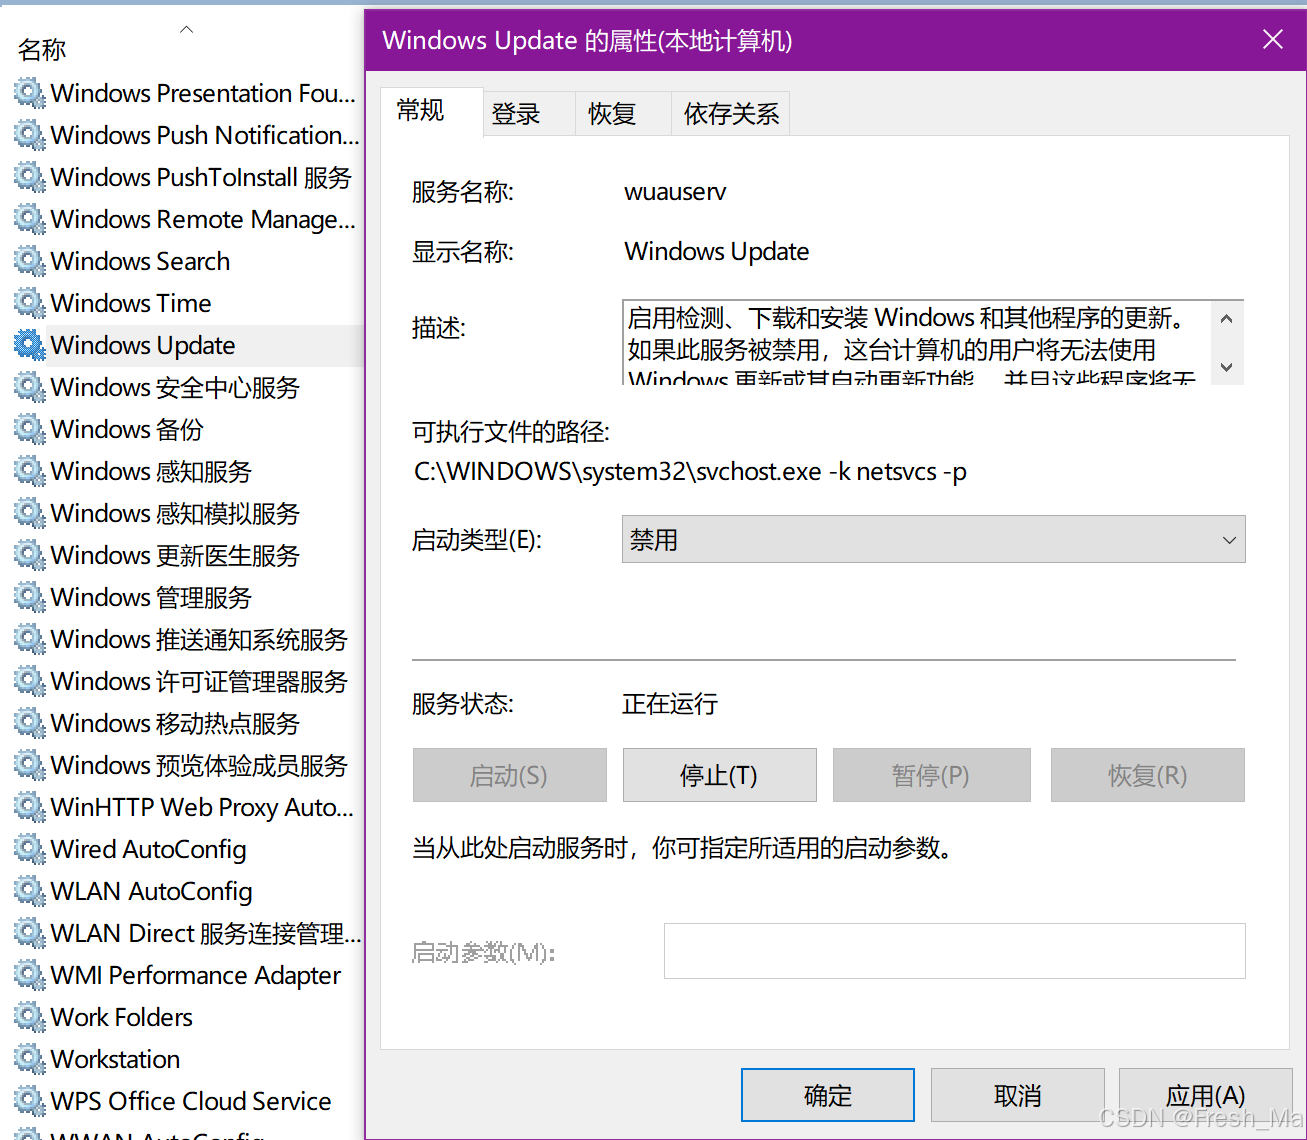Image resolution: width=1307 pixels, height=1140 pixels.
Task: Click gear icon beside Windows PushToInstall 服务
Action: [30, 178]
